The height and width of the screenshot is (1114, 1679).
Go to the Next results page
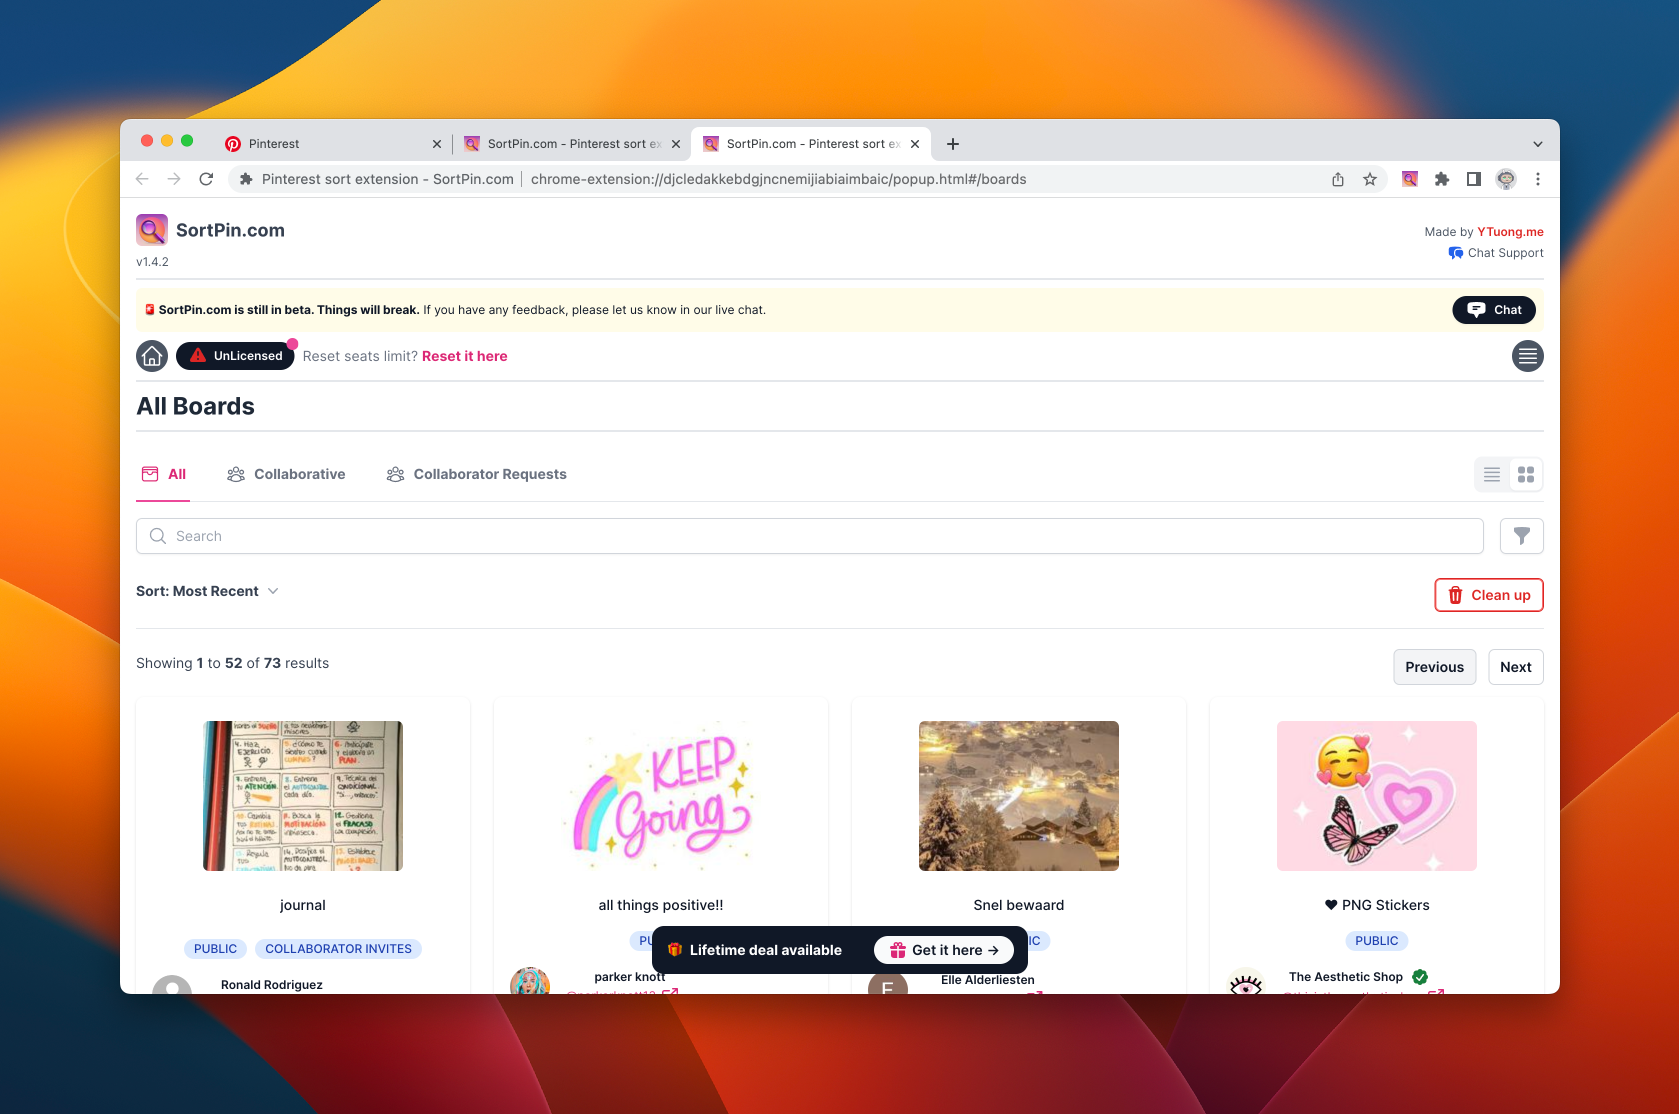pos(1515,667)
